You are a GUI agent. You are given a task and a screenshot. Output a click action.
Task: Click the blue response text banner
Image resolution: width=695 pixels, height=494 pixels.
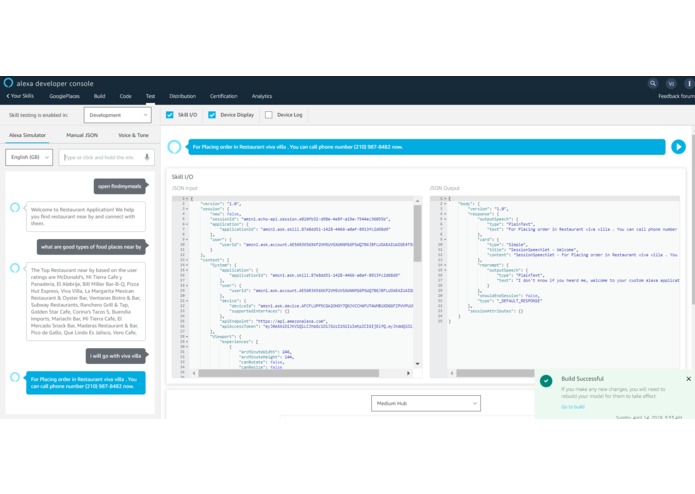click(426, 147)
